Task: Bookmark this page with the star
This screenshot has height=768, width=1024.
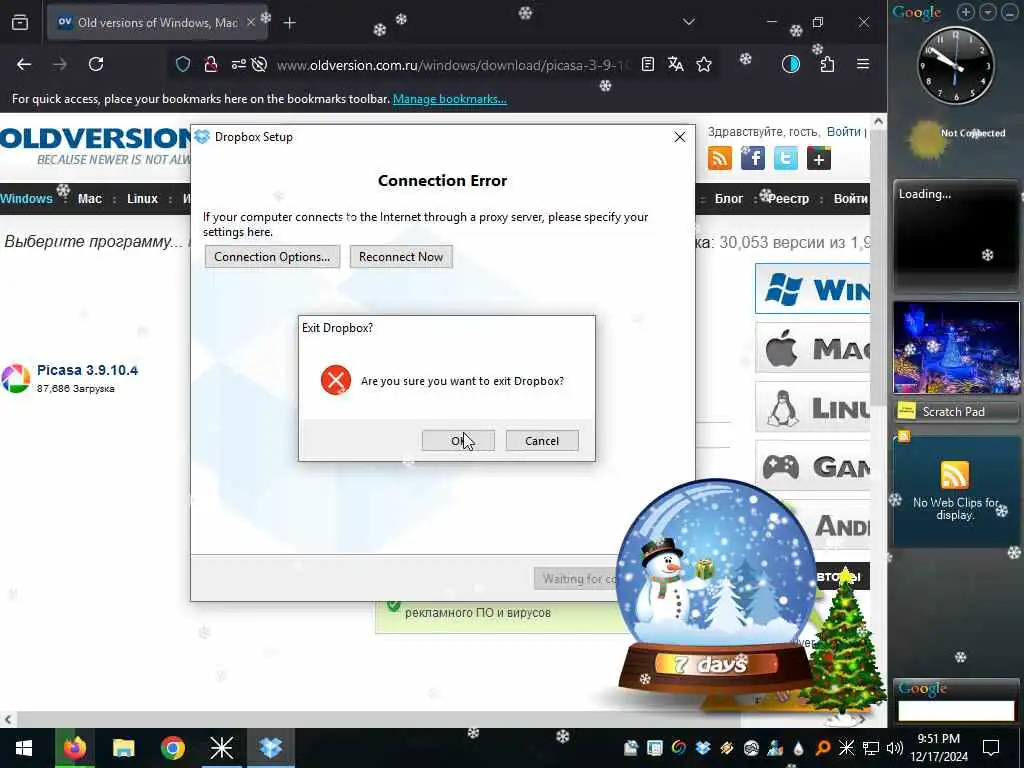Action: coord(704,64)
